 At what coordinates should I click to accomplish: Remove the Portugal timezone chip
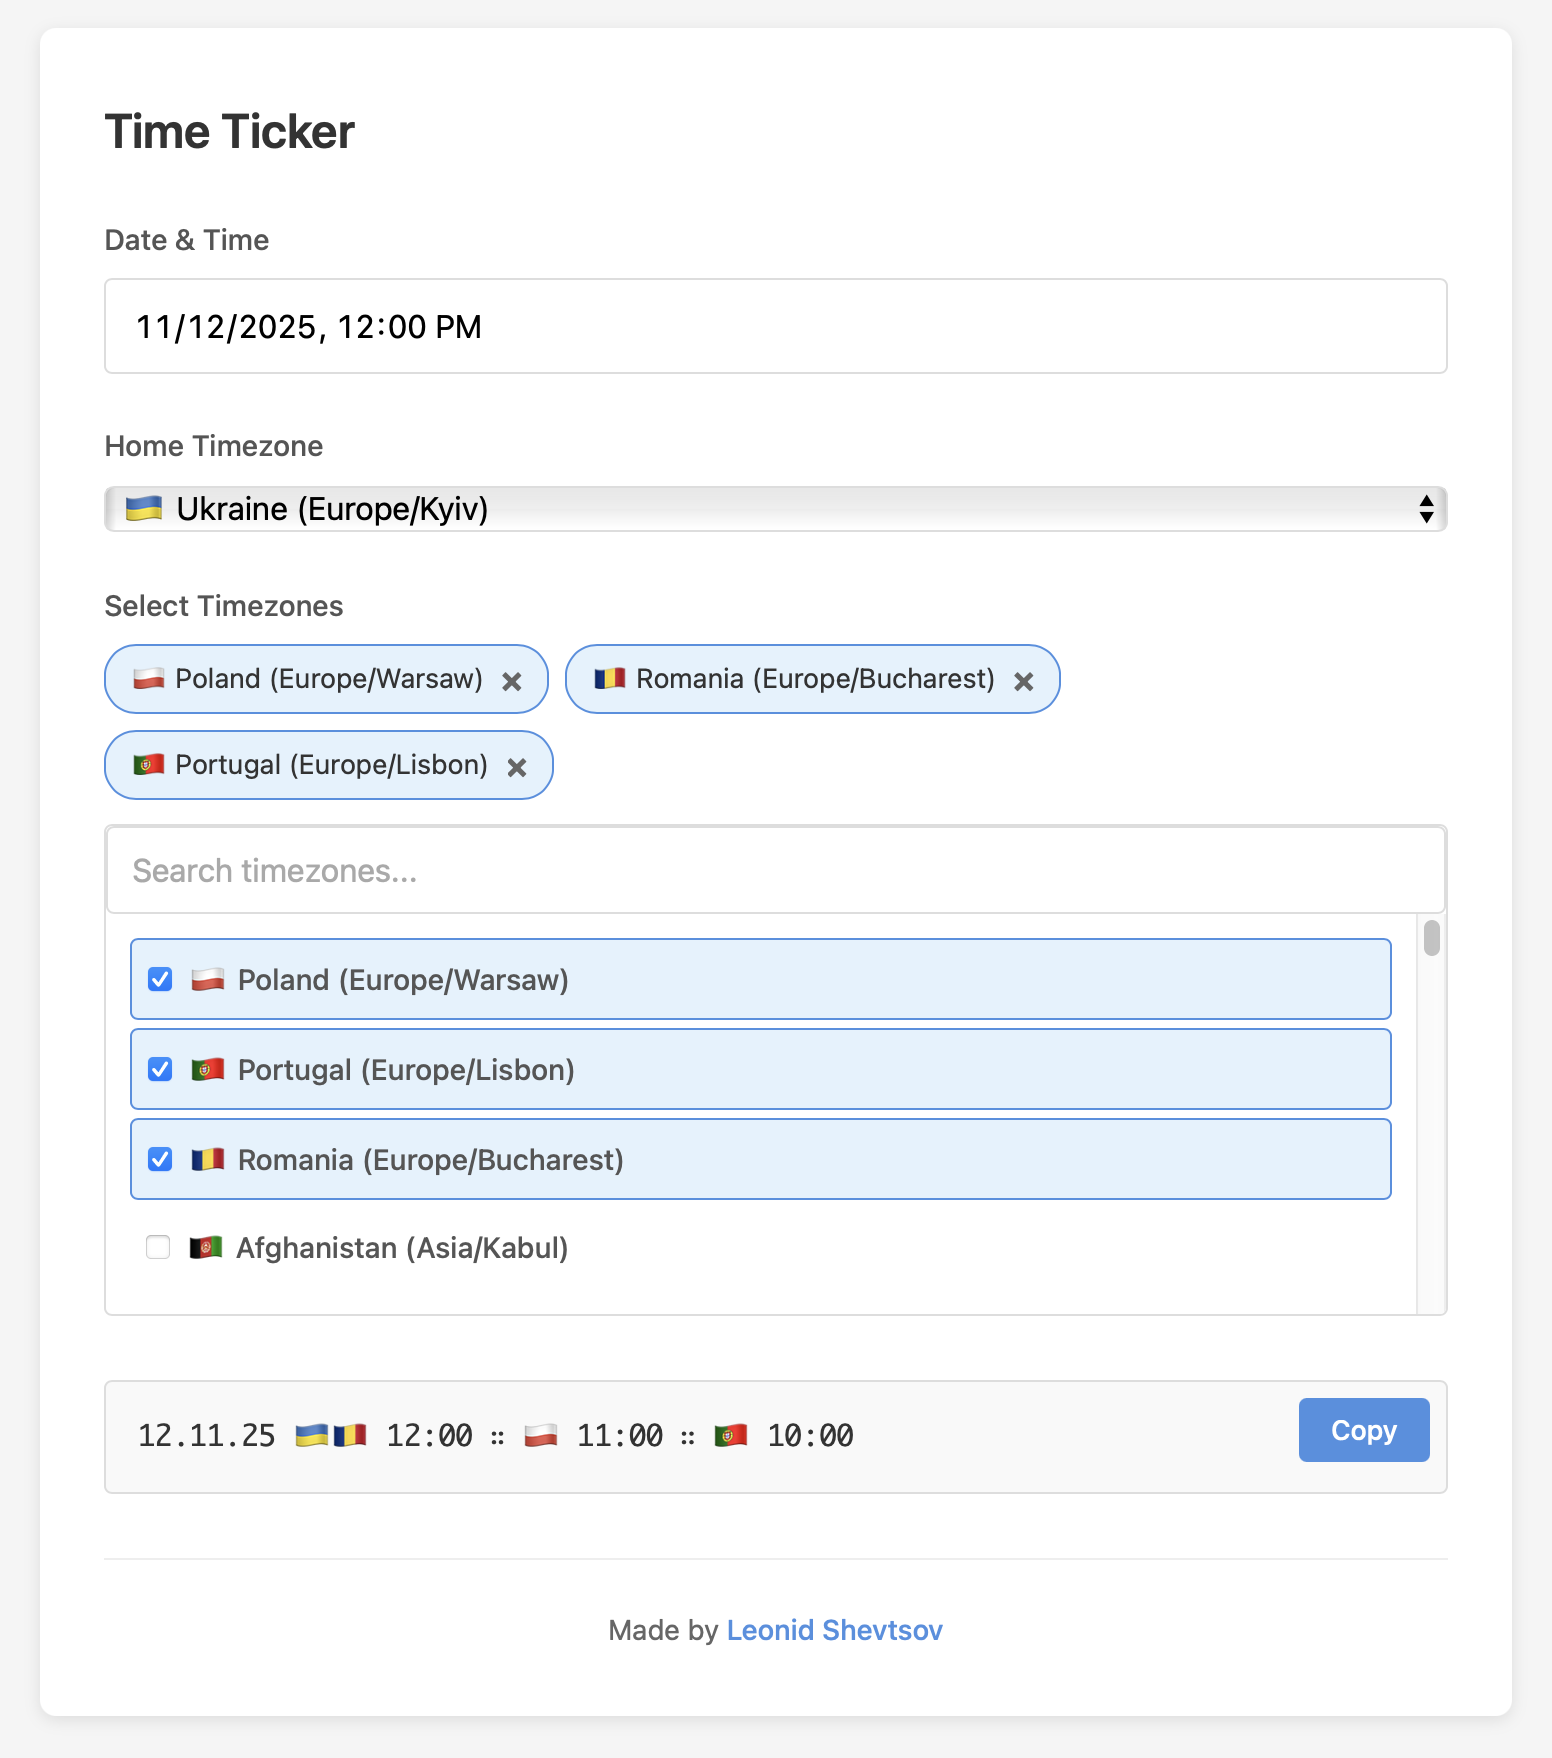517,767
